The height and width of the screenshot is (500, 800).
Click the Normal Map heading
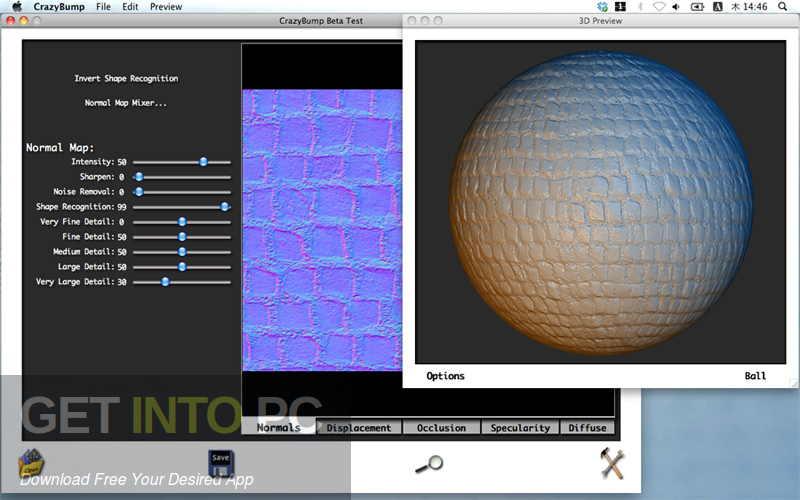60,147
